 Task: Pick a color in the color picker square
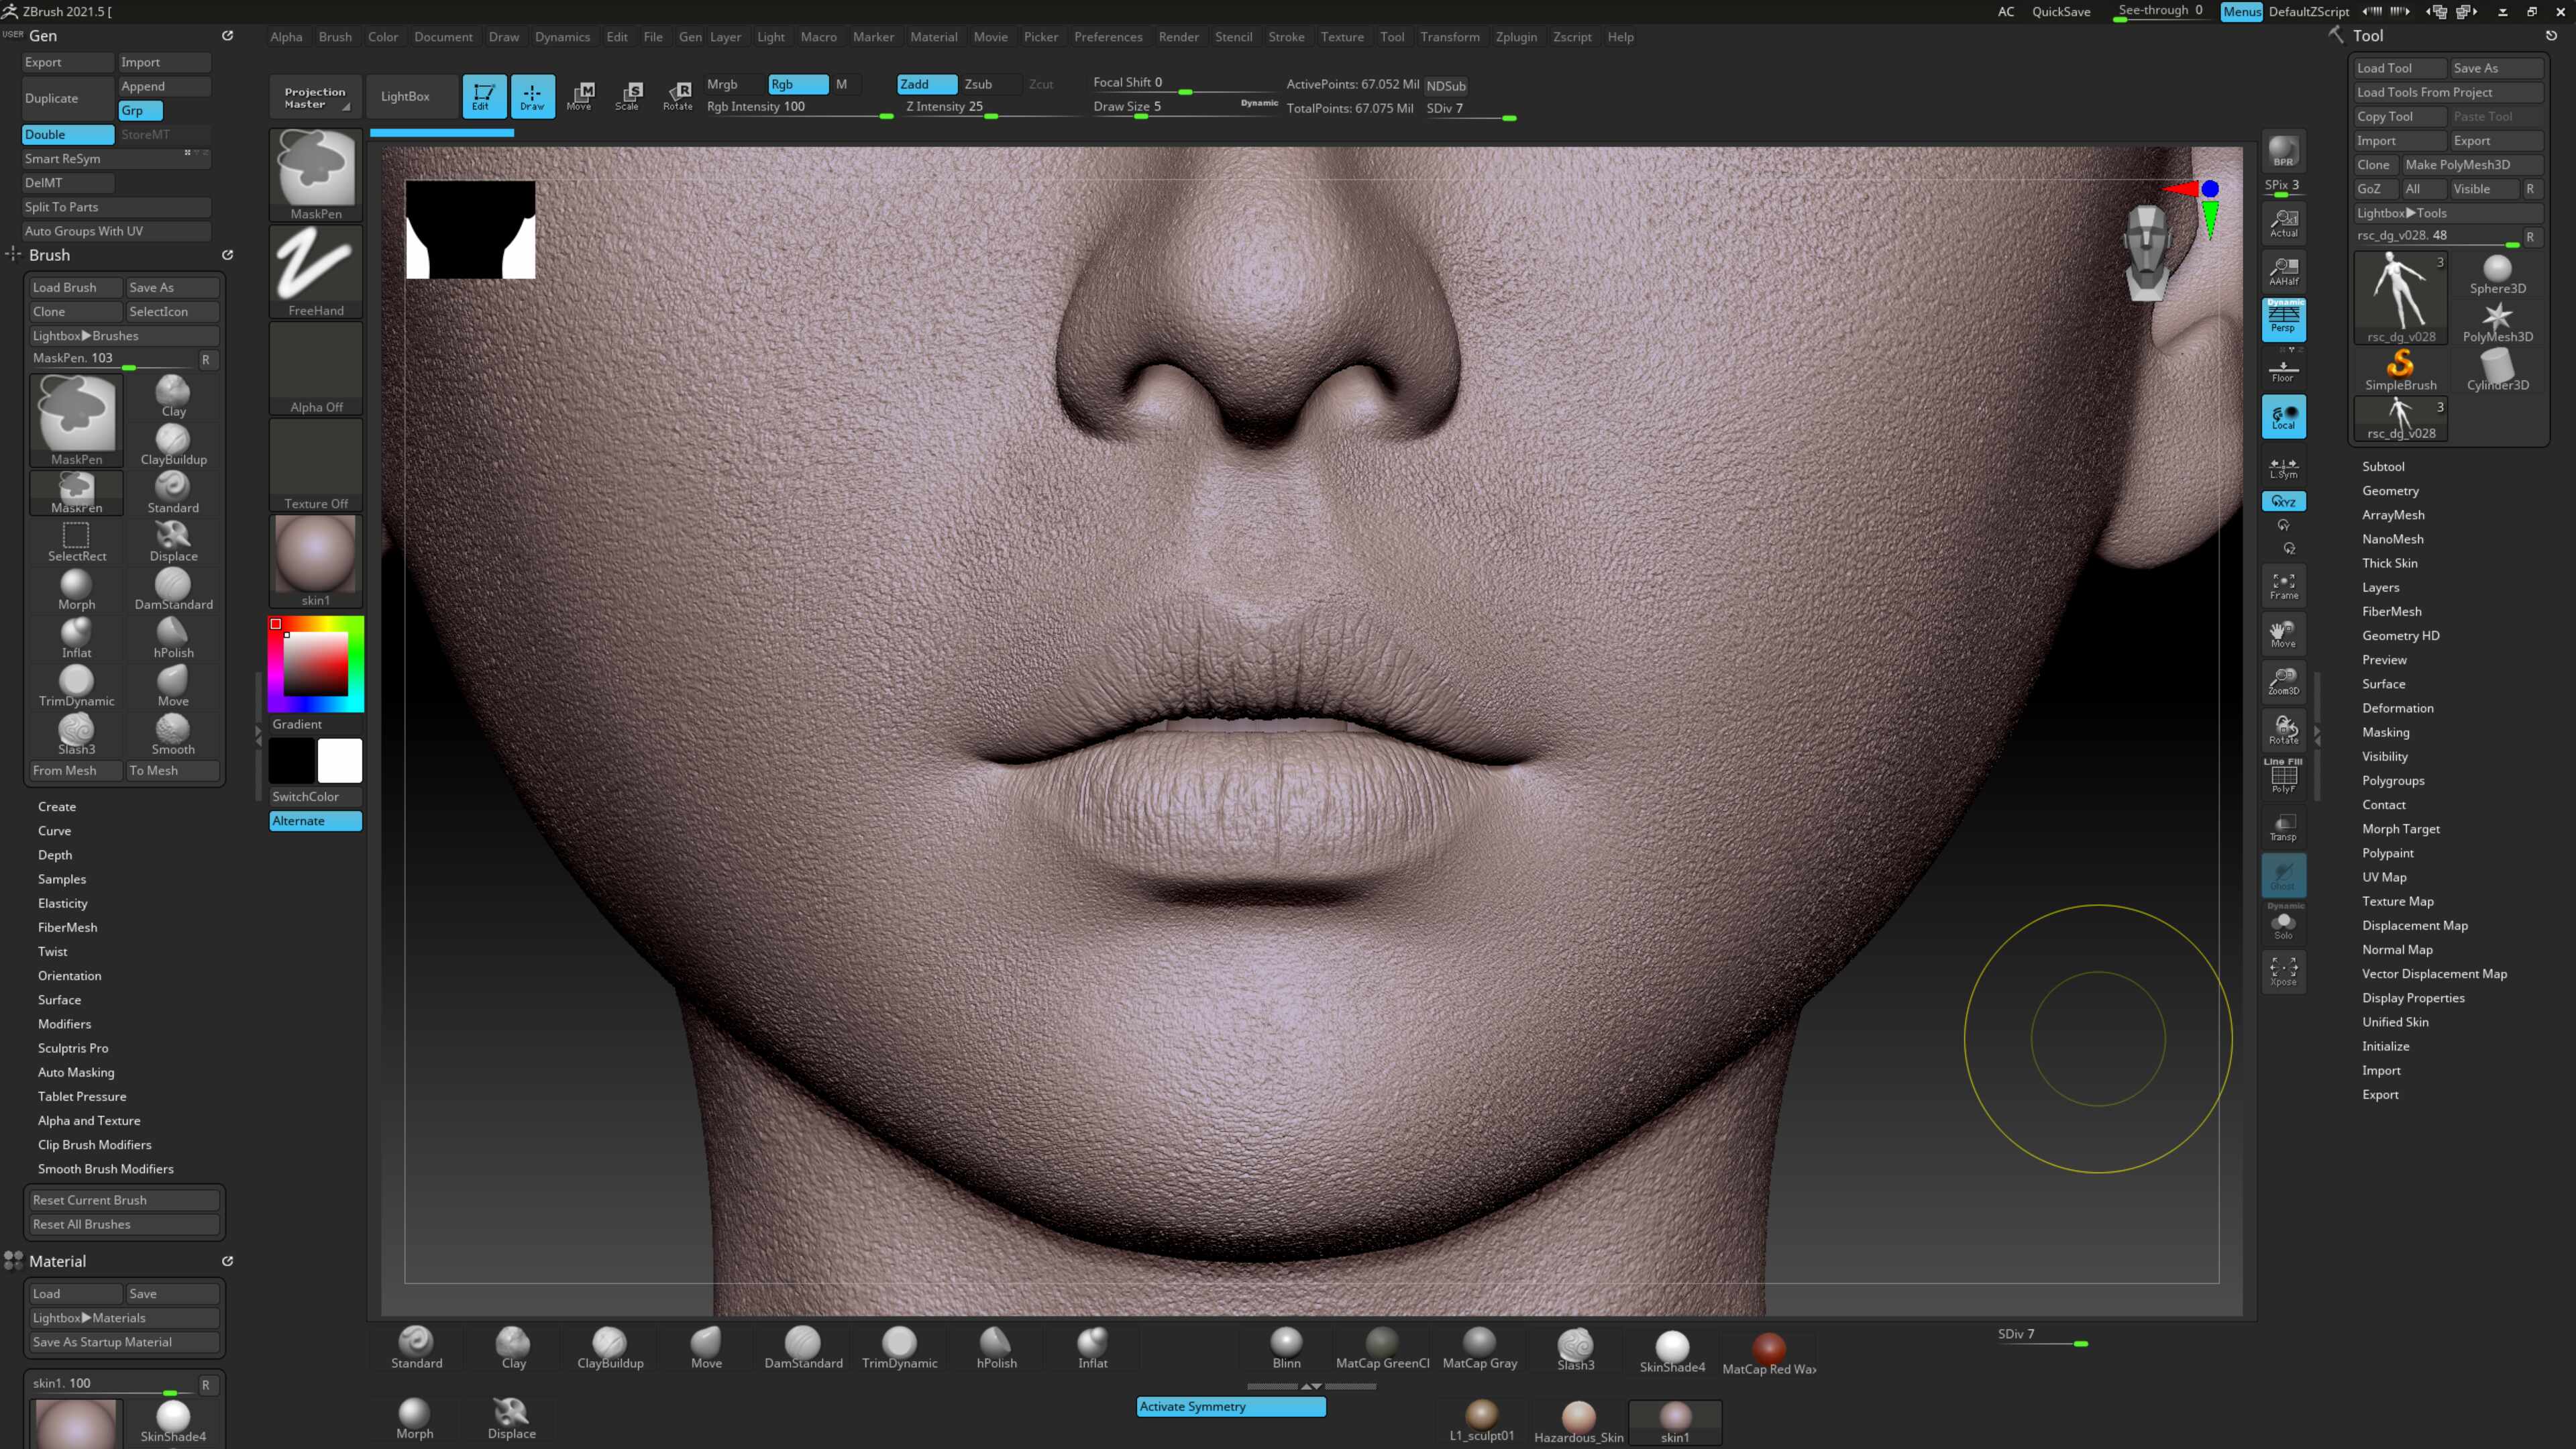coord(316,665)
